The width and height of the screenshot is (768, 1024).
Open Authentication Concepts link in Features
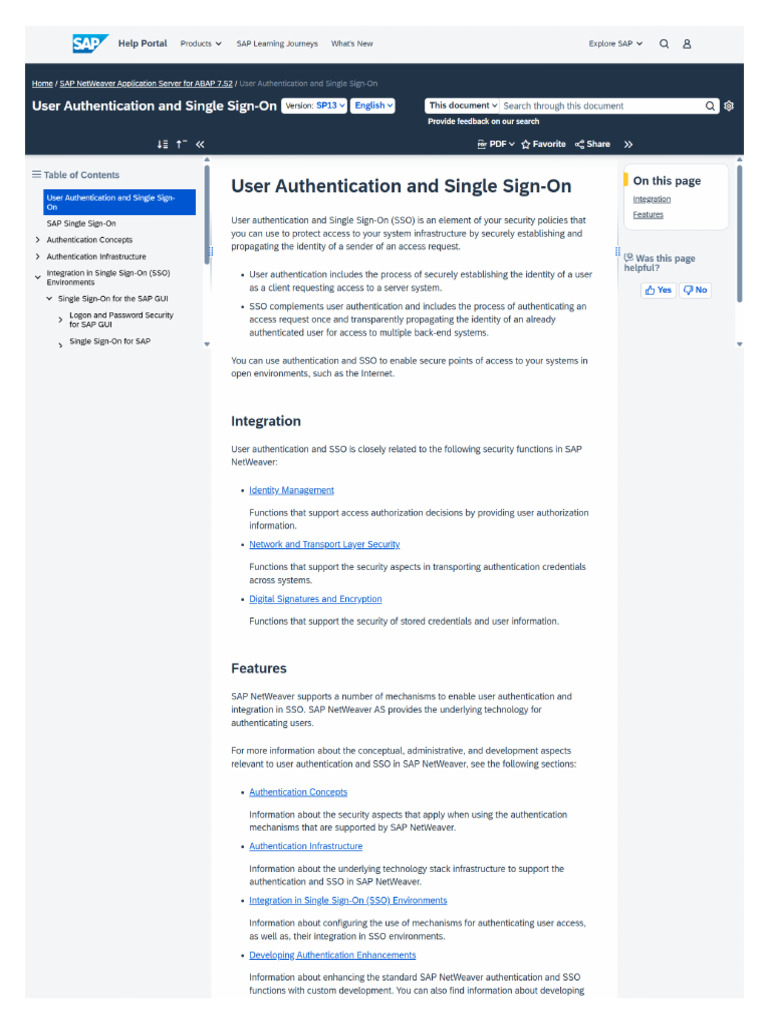[298, 792]
